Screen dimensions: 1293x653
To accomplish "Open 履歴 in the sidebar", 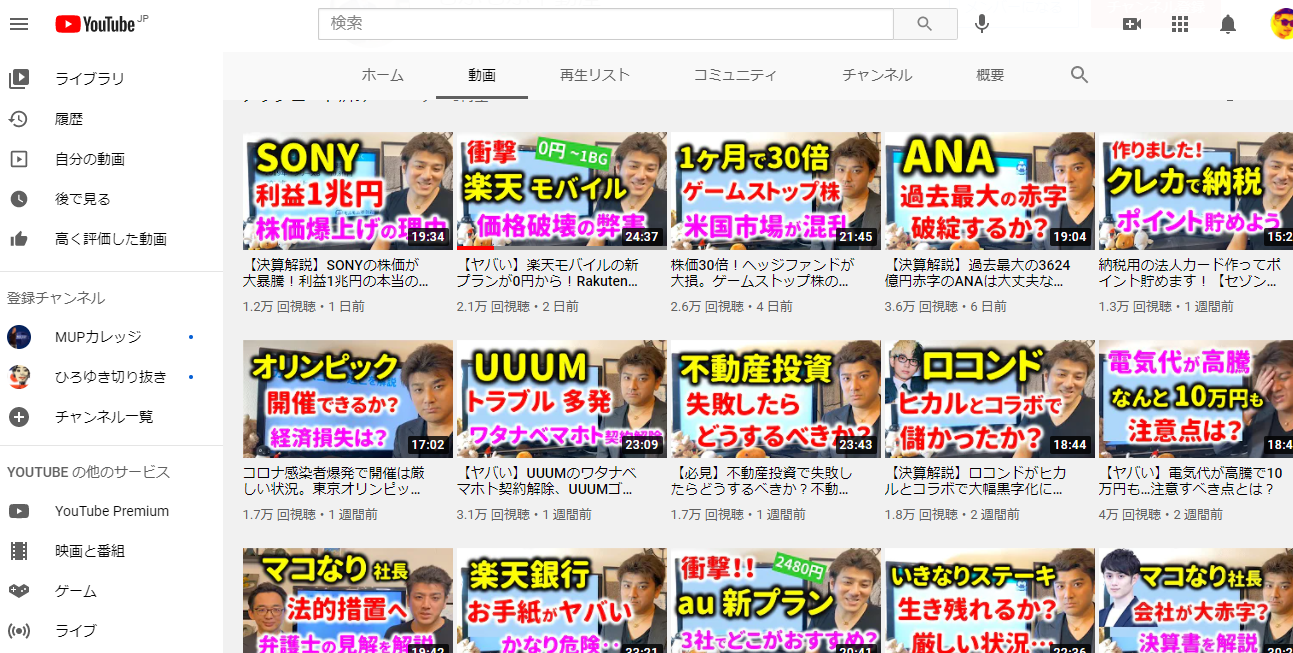I will tap(69, 119).
